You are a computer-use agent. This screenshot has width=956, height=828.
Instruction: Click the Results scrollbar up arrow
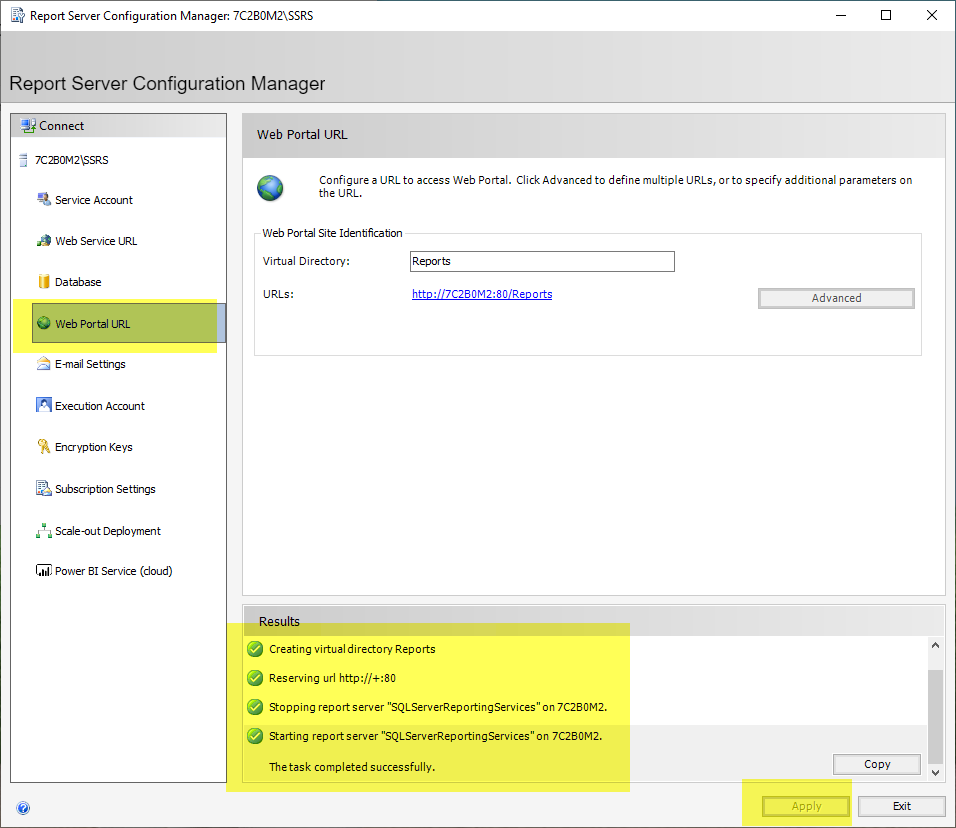[936, 646]
